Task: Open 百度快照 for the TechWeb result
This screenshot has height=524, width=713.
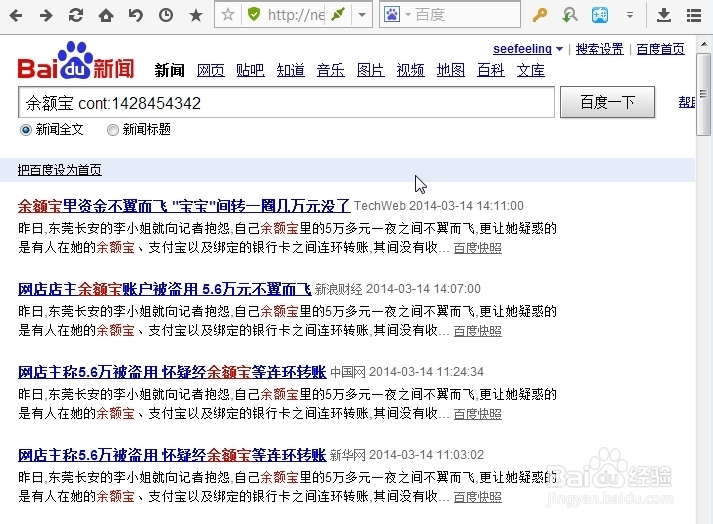Action: pyautogui.click(x=477, y=248)
